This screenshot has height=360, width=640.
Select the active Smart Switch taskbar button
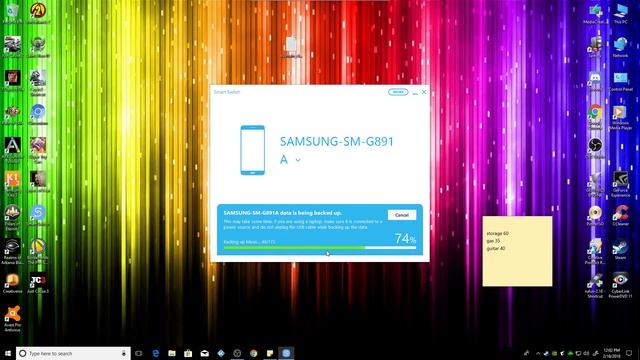tap(286, 353)
